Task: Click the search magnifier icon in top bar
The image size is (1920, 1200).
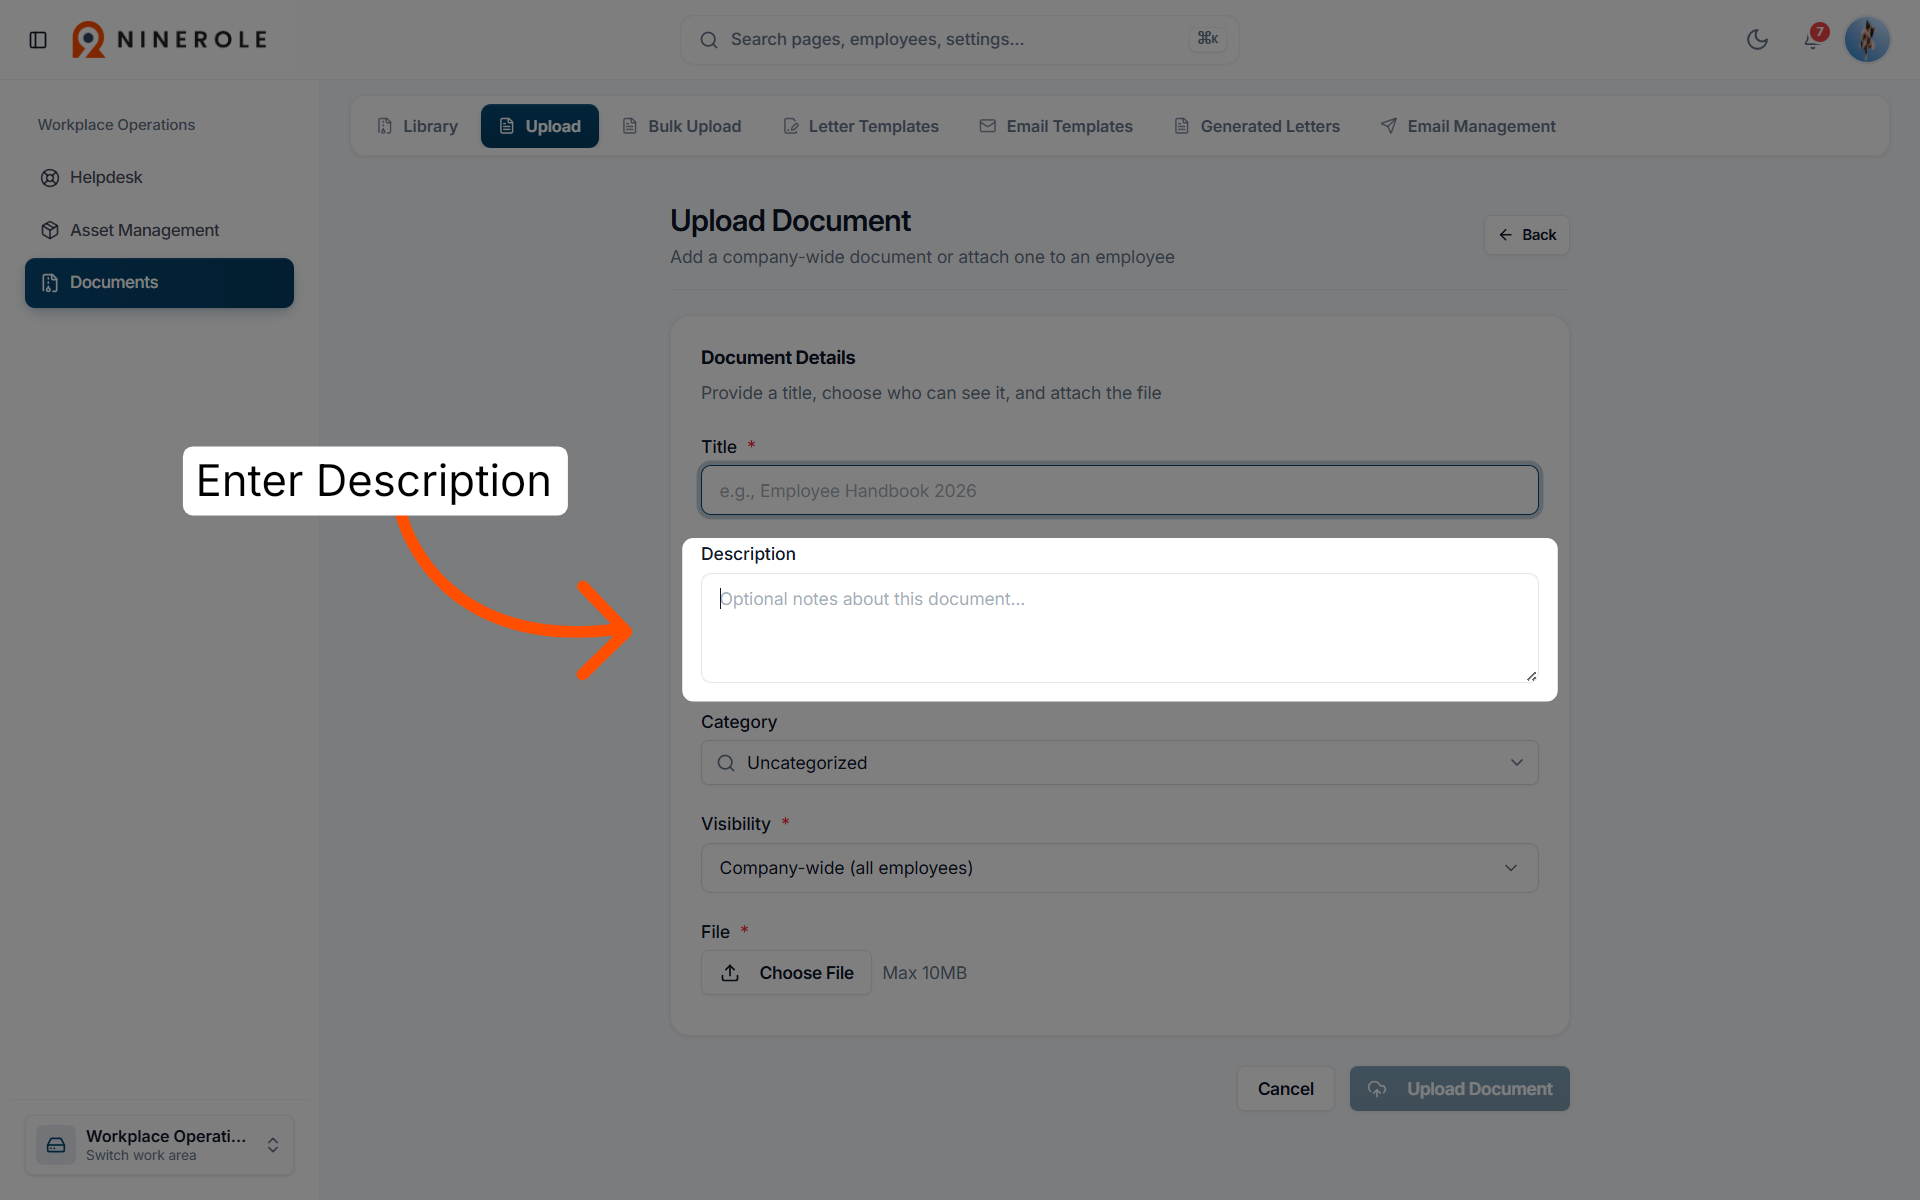Action: click(x=709, y=40)
